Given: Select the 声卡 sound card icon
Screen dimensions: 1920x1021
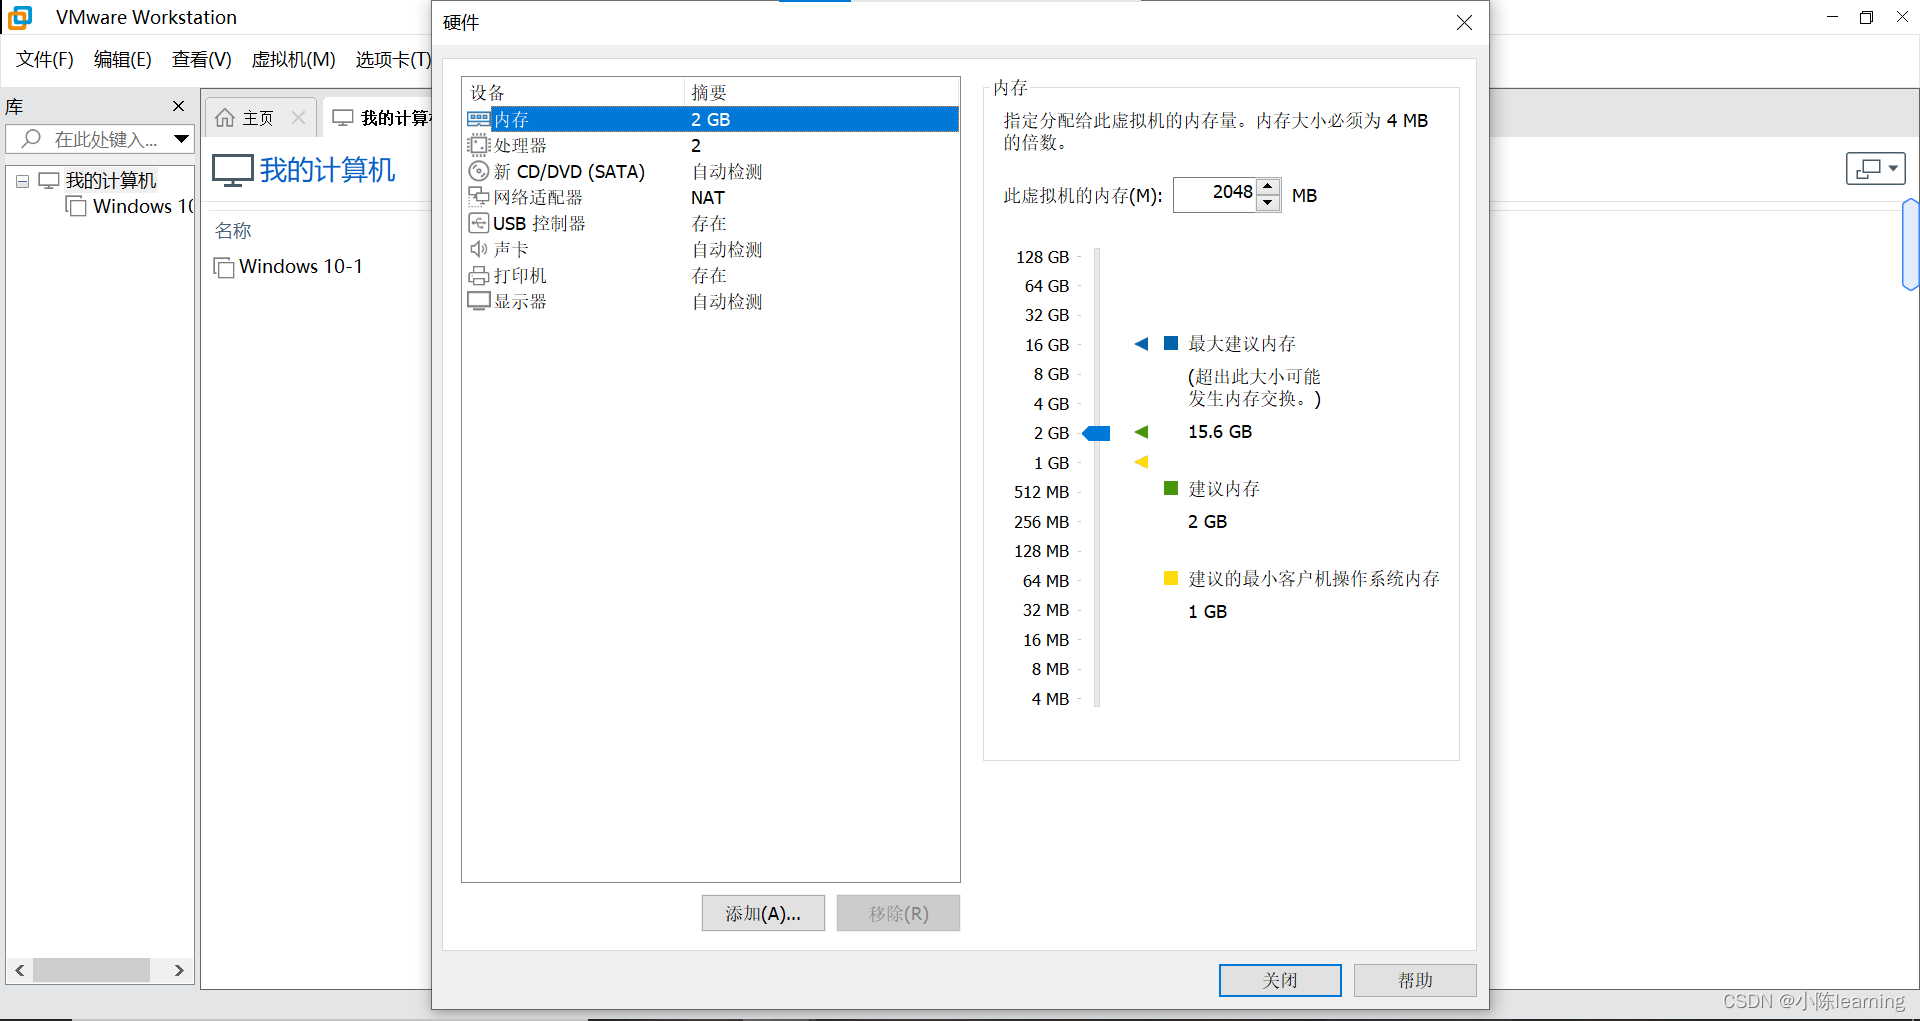Looking at the screenshot, I should click(479, 249).
